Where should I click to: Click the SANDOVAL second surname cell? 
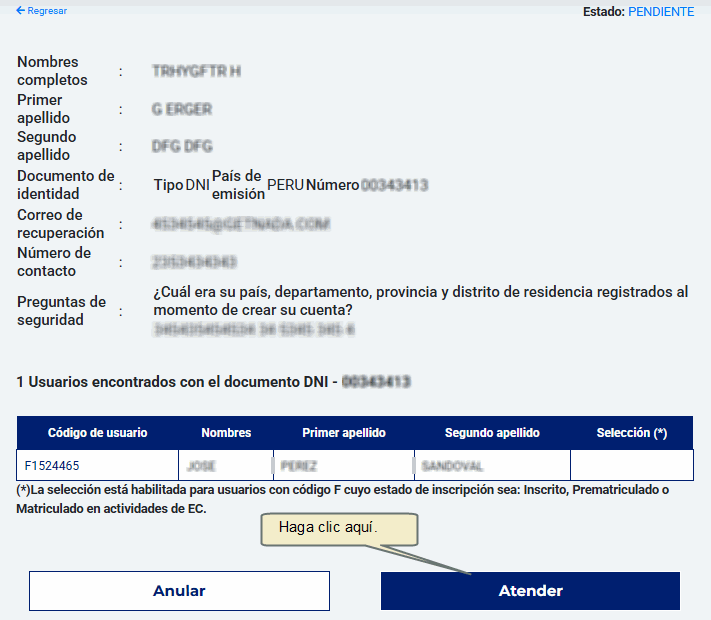(x=452, y=466)
